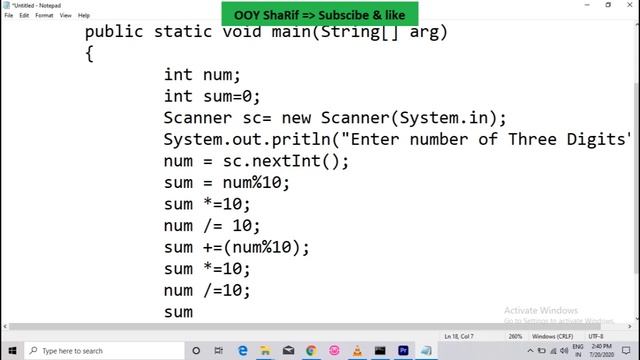The width and height of the screenshot is (640, 360).
Task: Open the volume speaker tray icon
Action: point(564,351)
